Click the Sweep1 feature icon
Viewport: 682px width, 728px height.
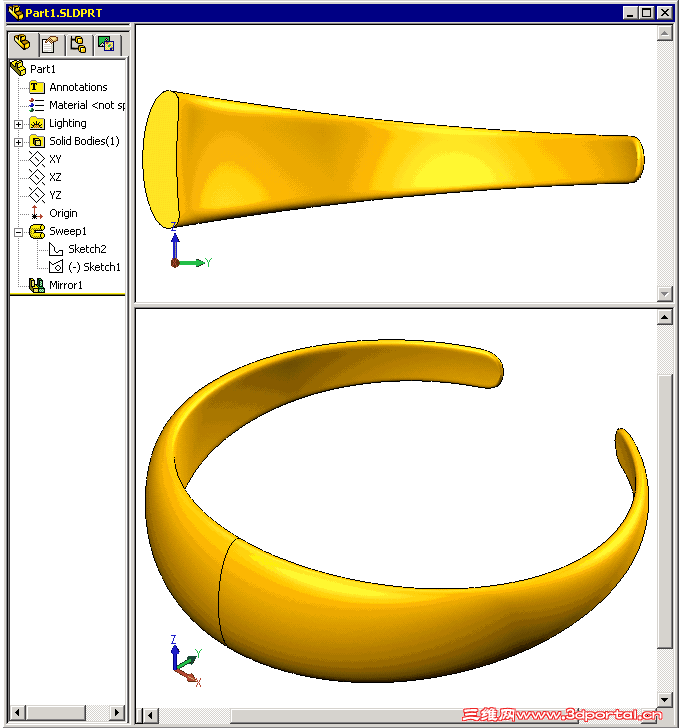click(x=37, y=231)
